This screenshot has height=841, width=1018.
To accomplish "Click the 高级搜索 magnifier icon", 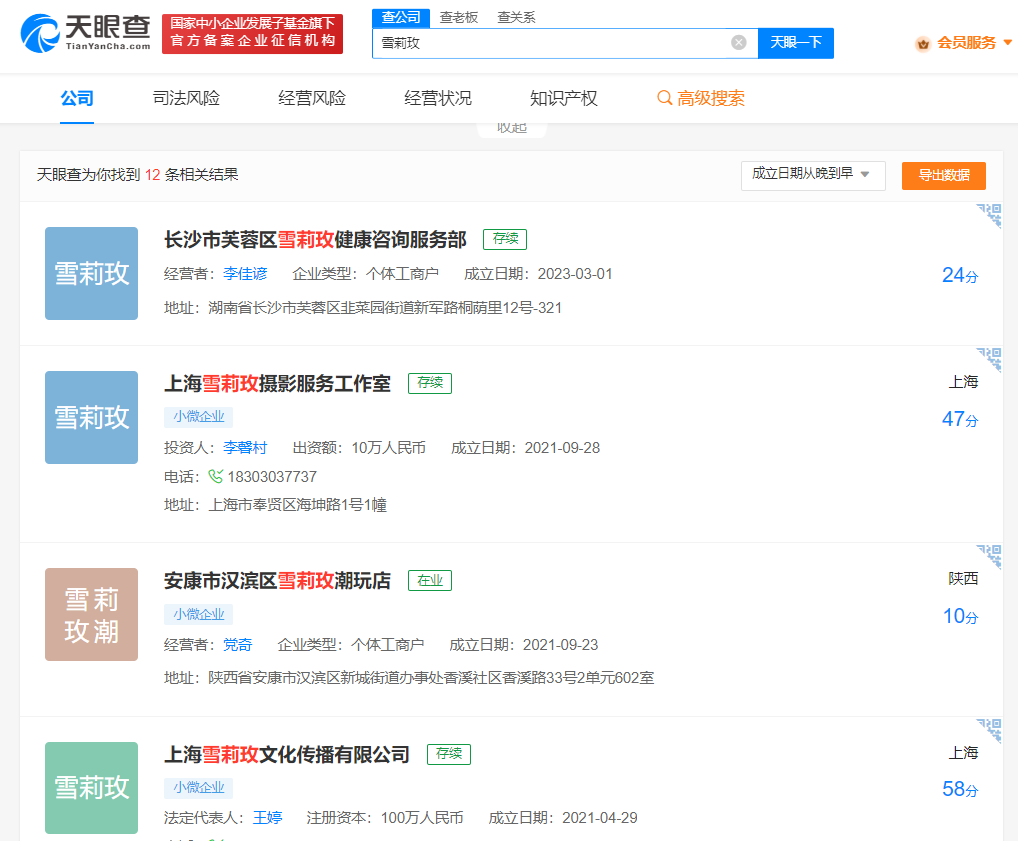I will (x=664, y=98).
